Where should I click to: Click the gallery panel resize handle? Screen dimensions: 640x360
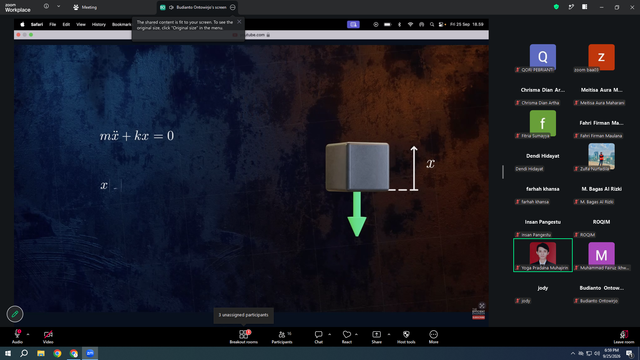tap(503, 172)
